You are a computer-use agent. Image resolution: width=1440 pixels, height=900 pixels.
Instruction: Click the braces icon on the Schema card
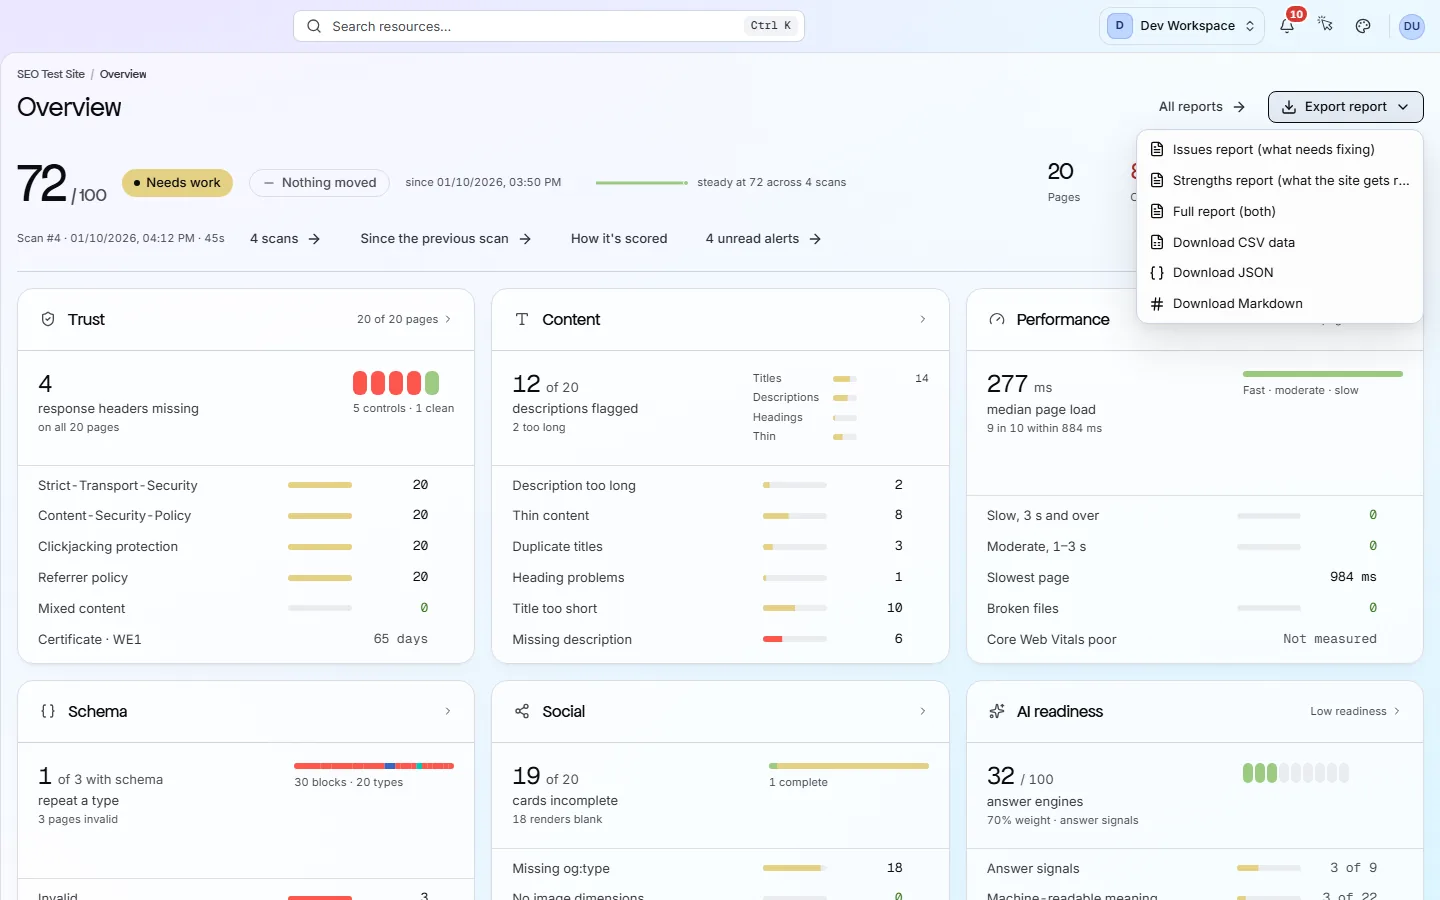pos(48,711)
